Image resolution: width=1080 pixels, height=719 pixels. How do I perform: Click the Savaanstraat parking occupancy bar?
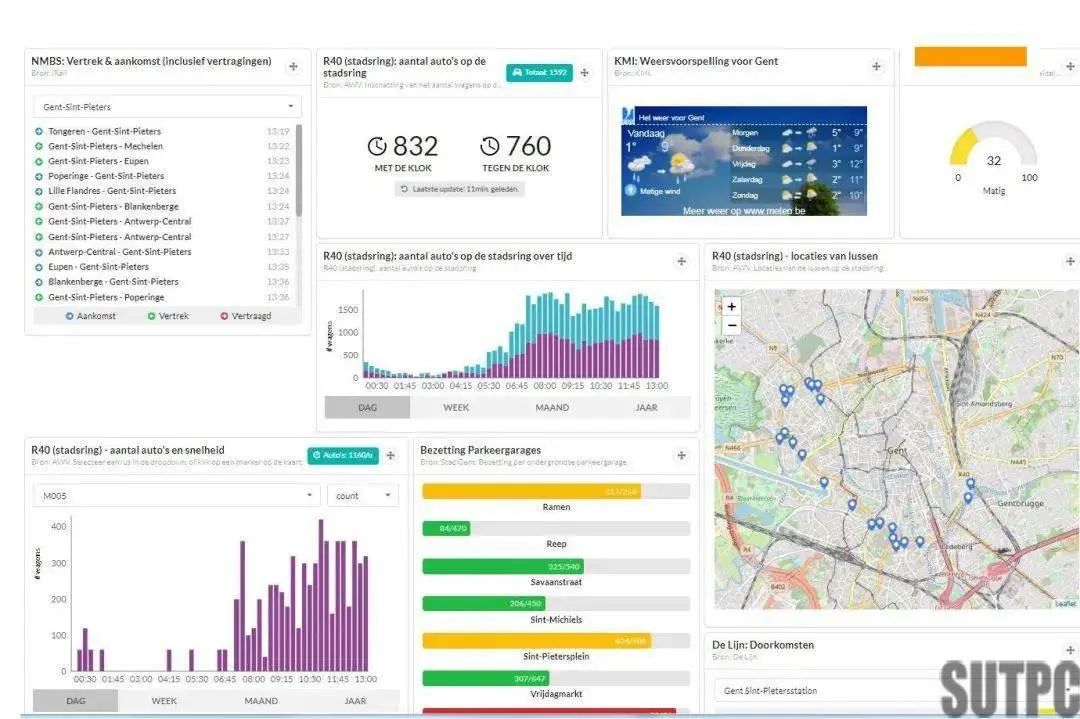pos(556,566)
